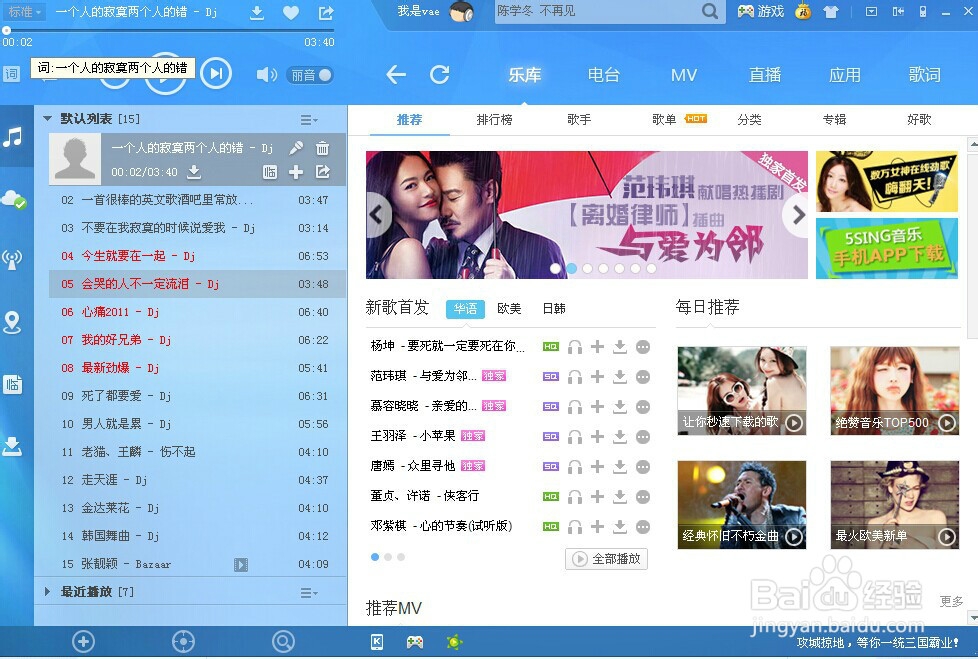The width and height of the screenshot is (978, 659).
Task: Switch to the 歌词 tab
Action: tap(924, 75)
